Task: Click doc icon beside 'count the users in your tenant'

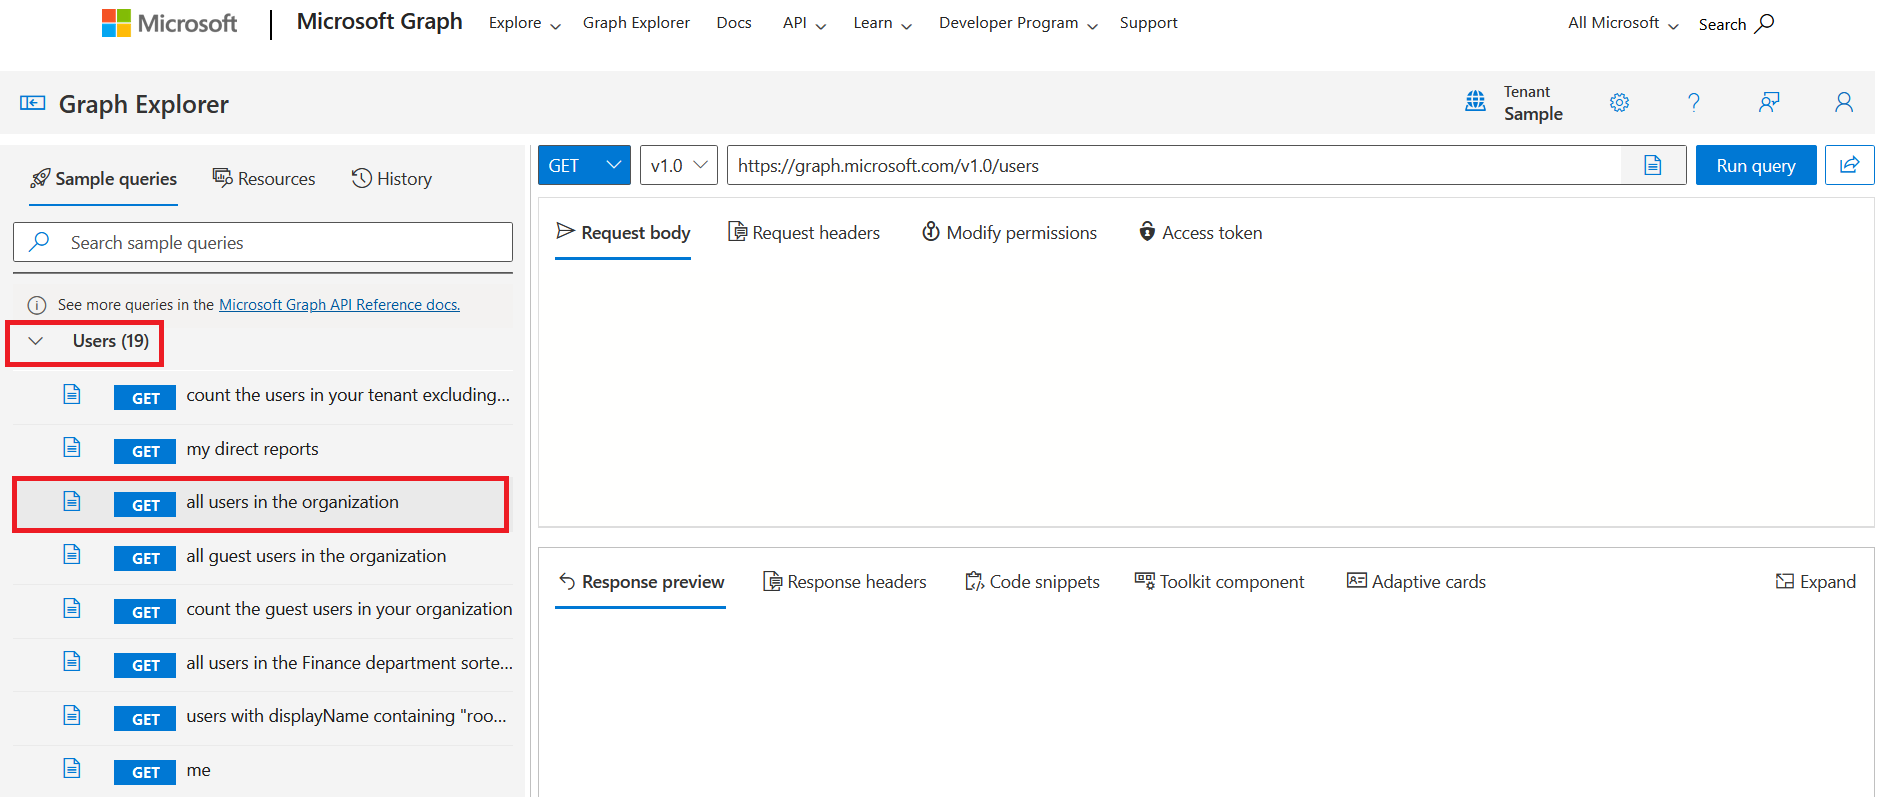Action: point(72,394)
